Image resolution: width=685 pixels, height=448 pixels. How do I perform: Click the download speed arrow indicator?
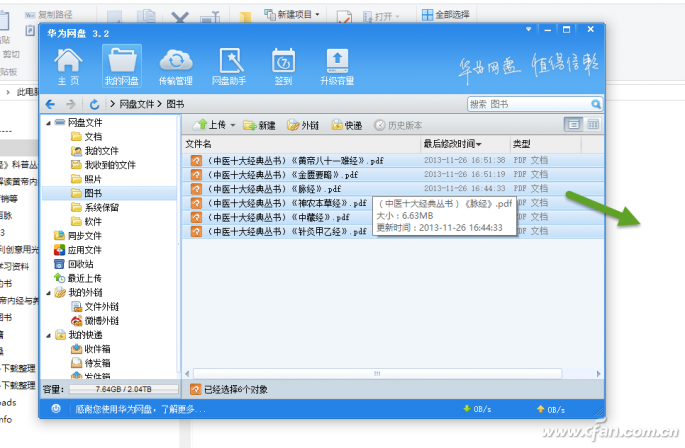click(467, 409)
